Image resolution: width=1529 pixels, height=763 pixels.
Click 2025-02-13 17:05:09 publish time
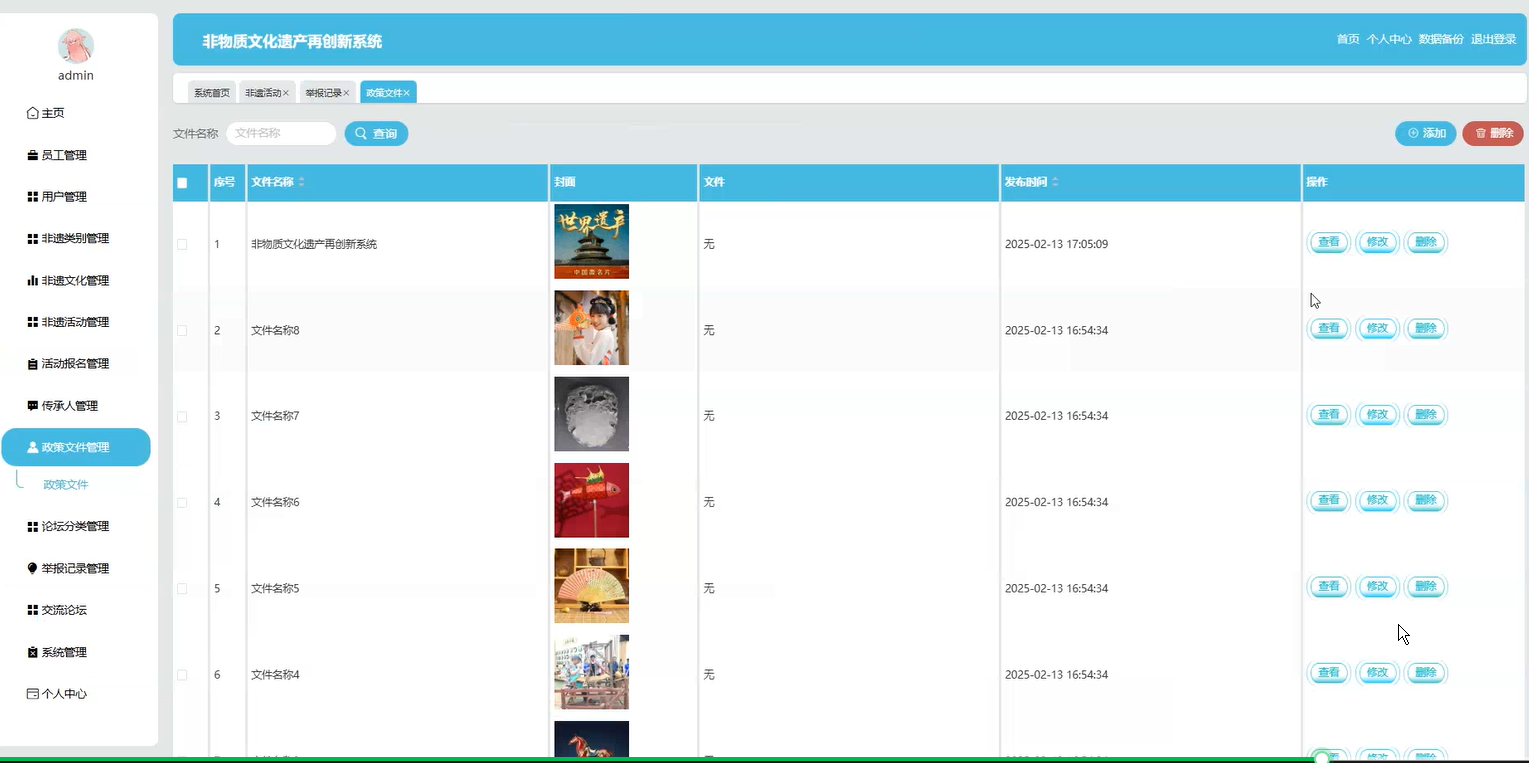click(1056, 244)
